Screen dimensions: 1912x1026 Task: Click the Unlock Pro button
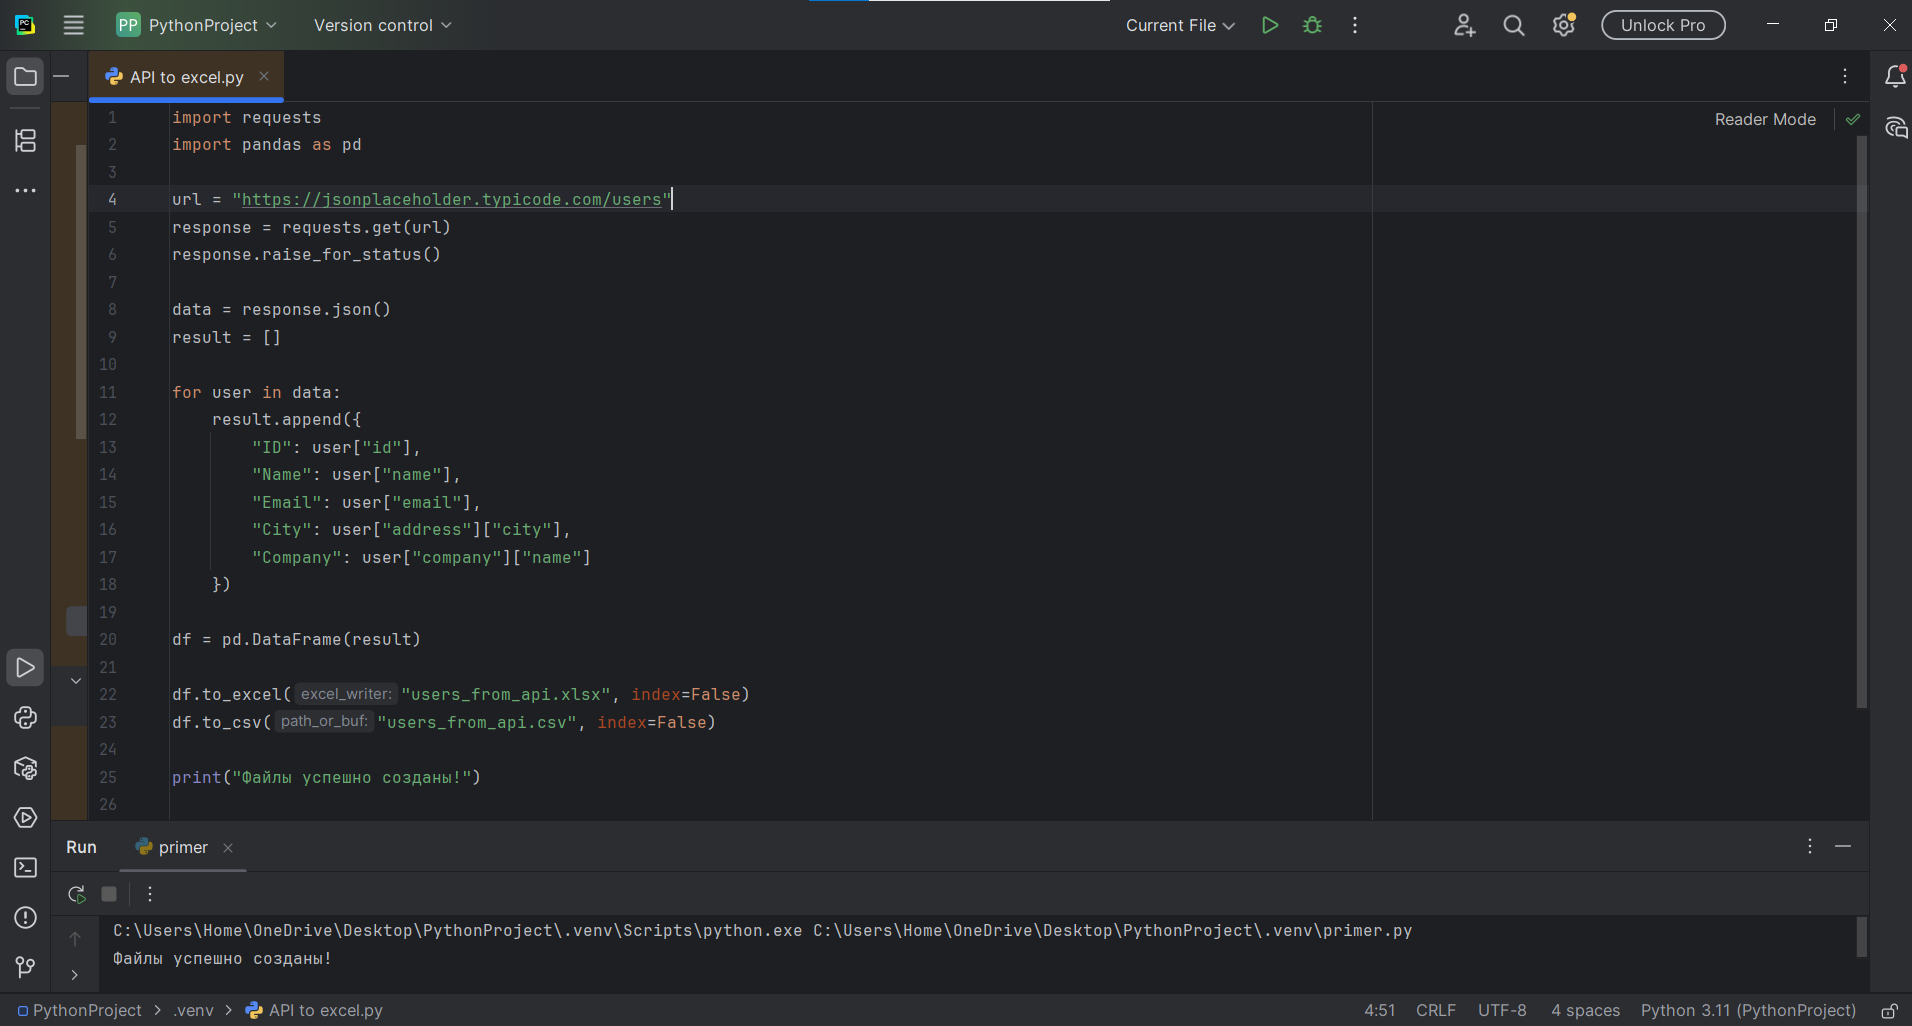[1662, 25]
